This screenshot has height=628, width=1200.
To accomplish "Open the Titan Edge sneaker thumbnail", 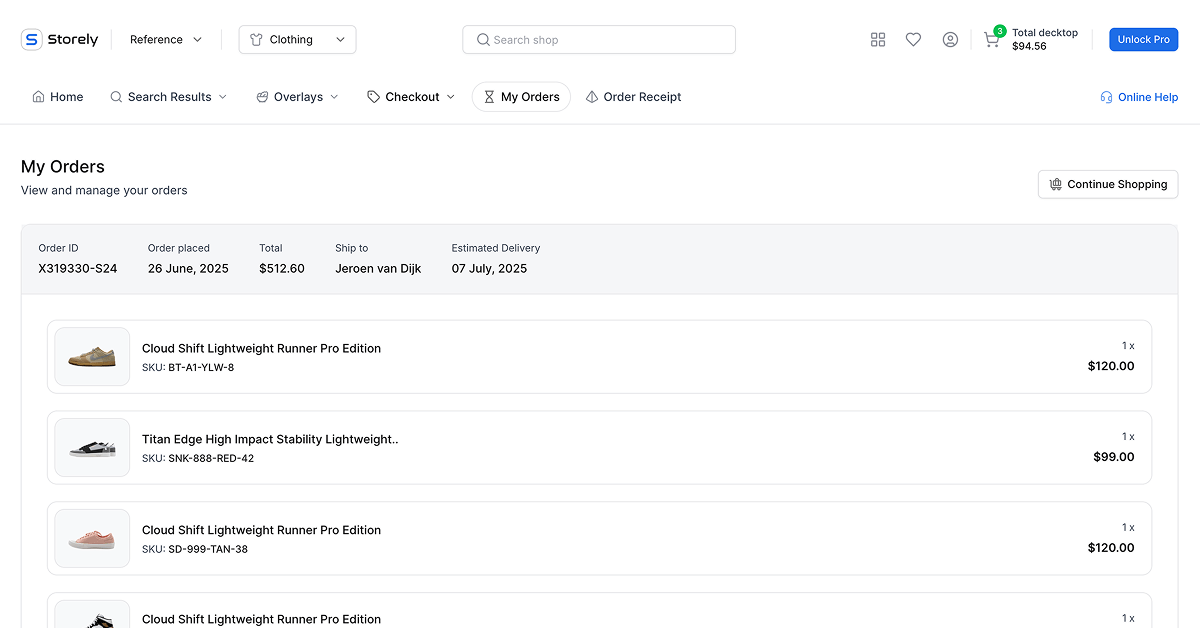I will point(92,448).
